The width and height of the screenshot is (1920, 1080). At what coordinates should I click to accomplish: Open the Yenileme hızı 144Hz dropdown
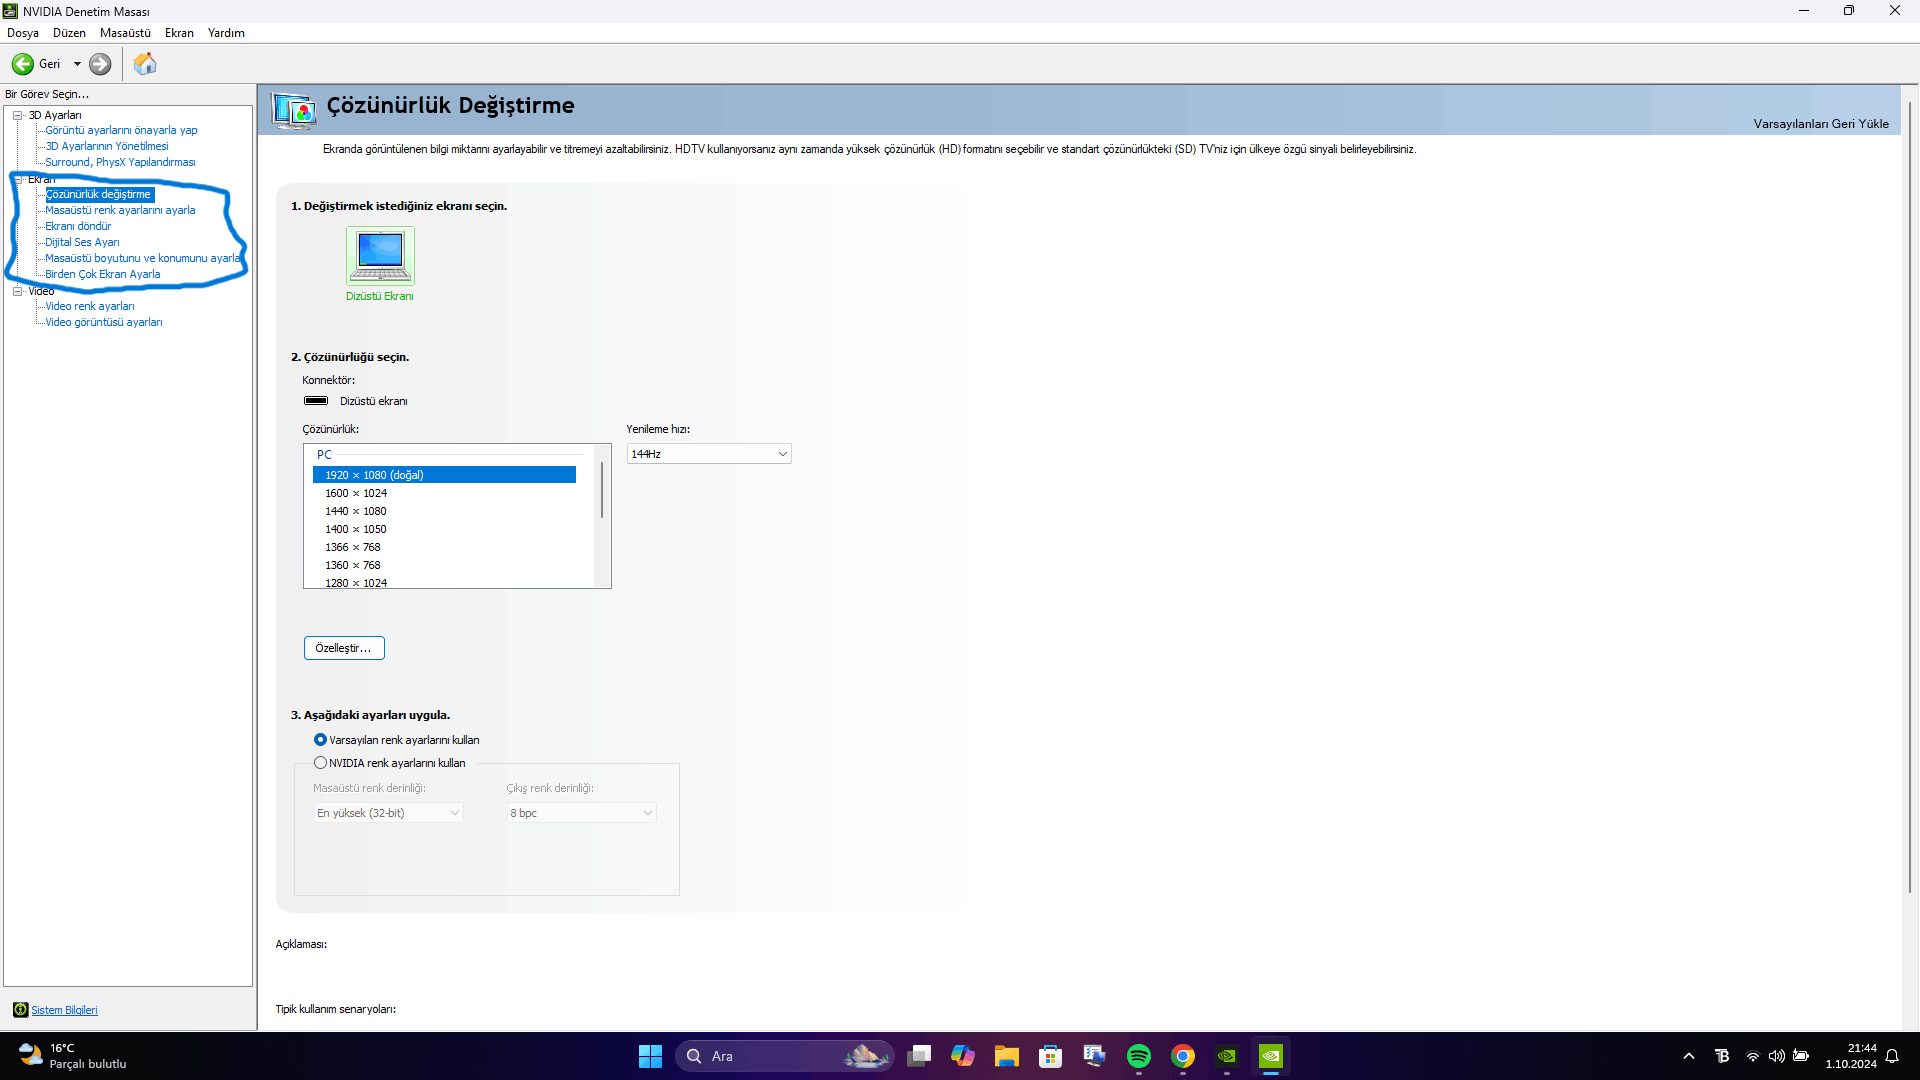tap(708, 454)
